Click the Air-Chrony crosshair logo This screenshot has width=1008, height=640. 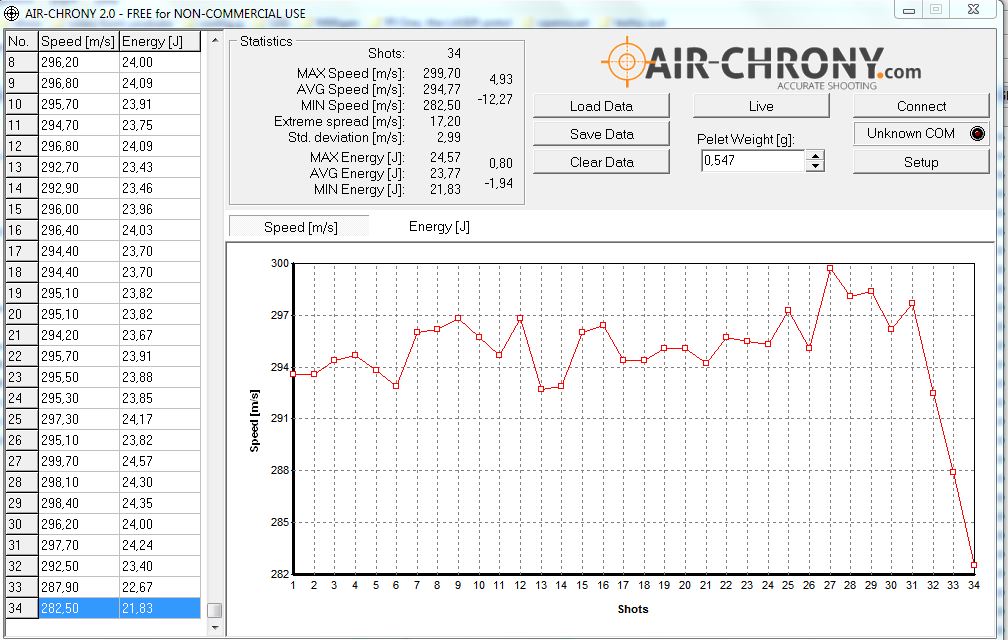(x=627, y=62)
